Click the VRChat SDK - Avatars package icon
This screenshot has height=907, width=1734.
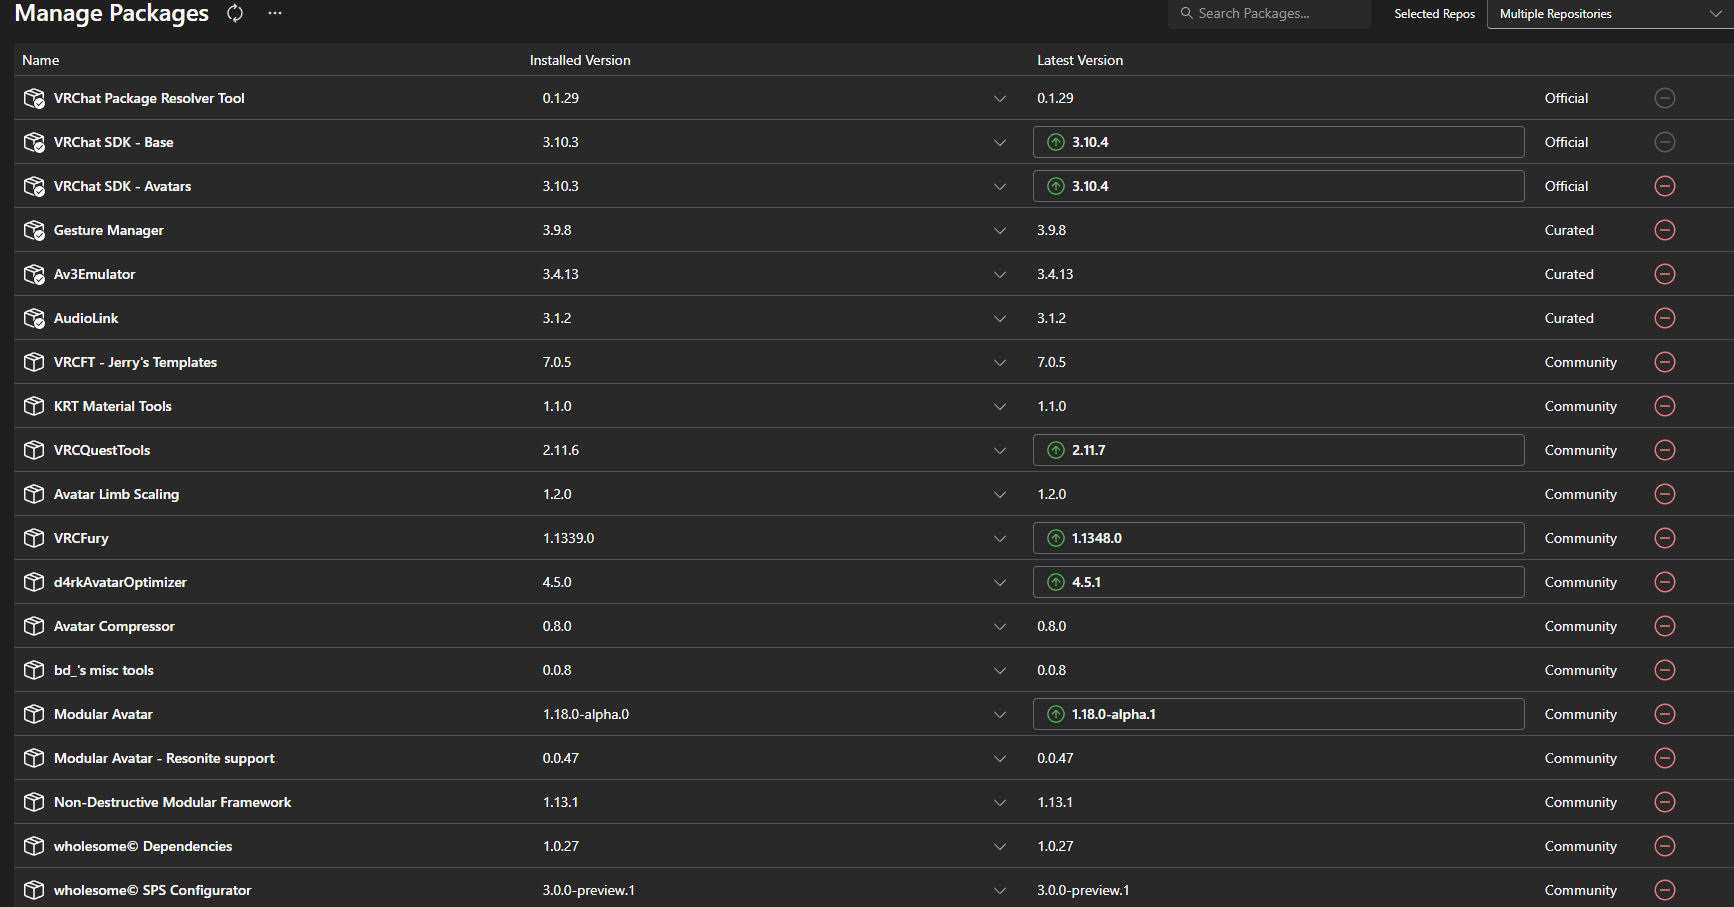point(34,186)
